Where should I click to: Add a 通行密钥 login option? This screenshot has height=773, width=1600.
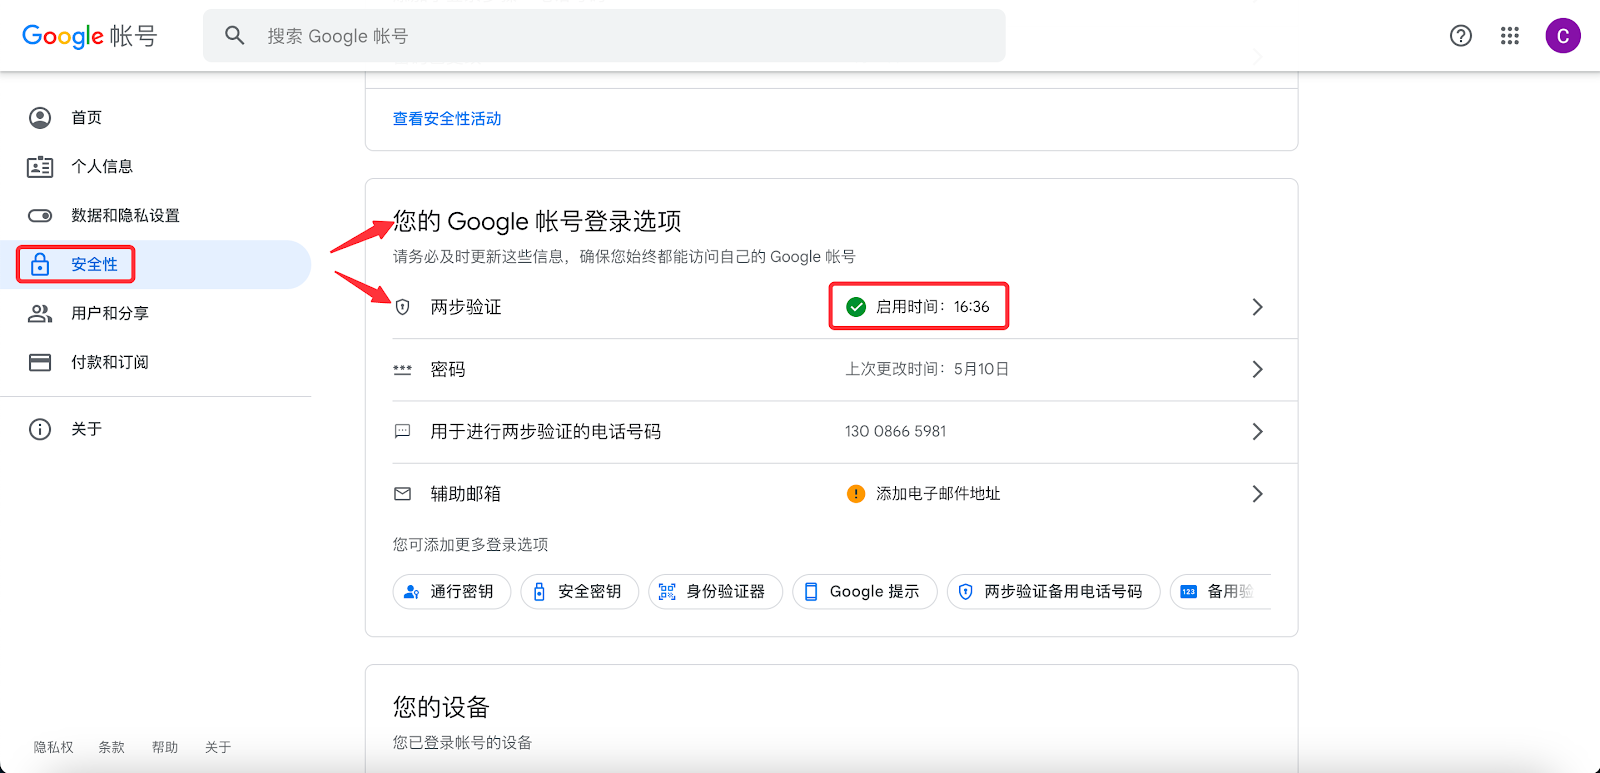coord(452,592)
